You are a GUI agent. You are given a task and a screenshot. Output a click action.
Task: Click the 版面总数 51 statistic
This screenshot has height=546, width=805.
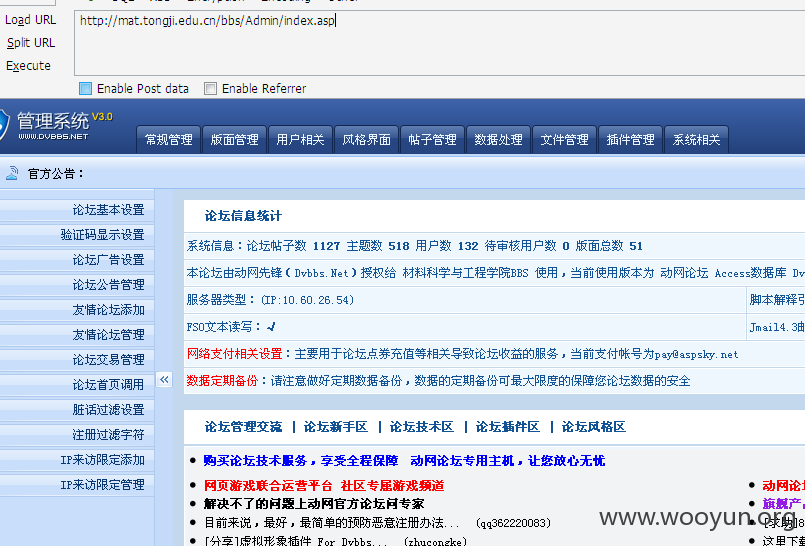[609, 246]
